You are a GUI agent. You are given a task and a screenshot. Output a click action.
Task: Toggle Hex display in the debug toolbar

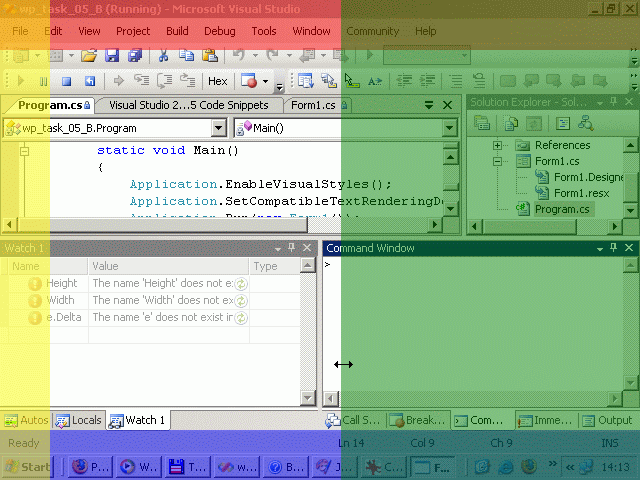tap(218, 81)
